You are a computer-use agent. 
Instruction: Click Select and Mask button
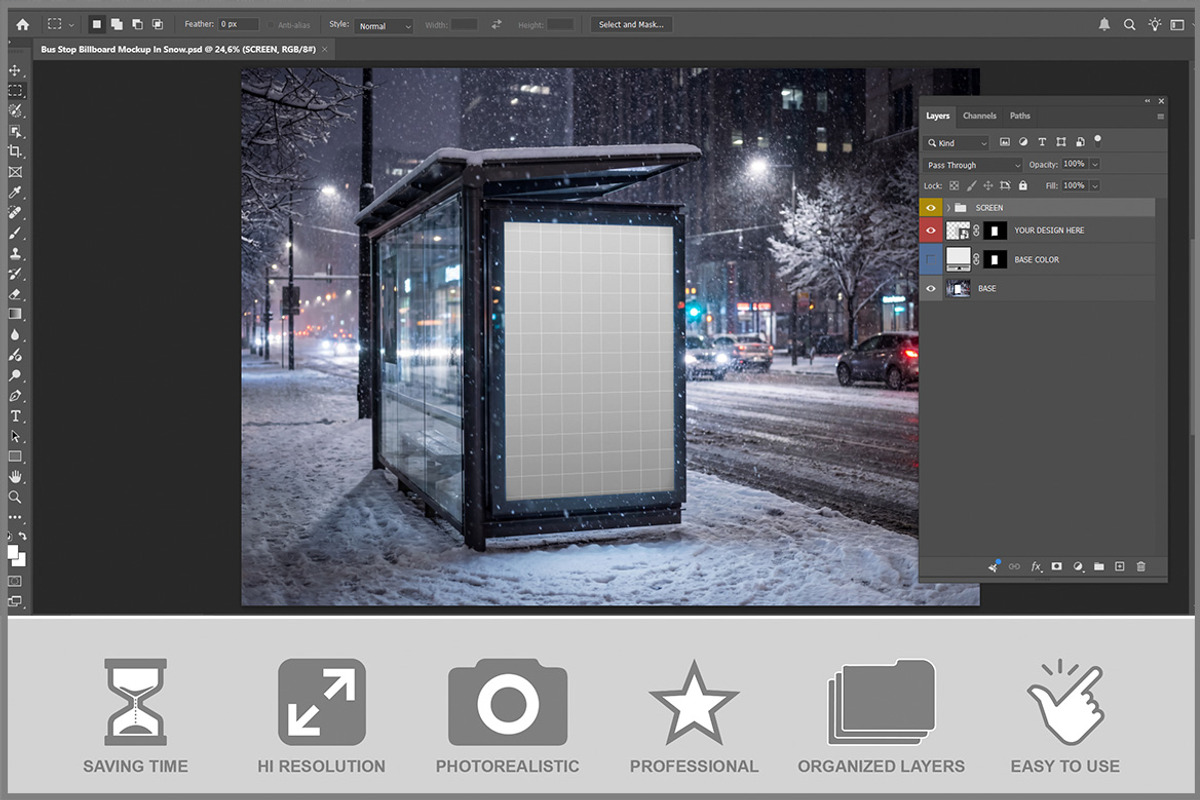630,24
